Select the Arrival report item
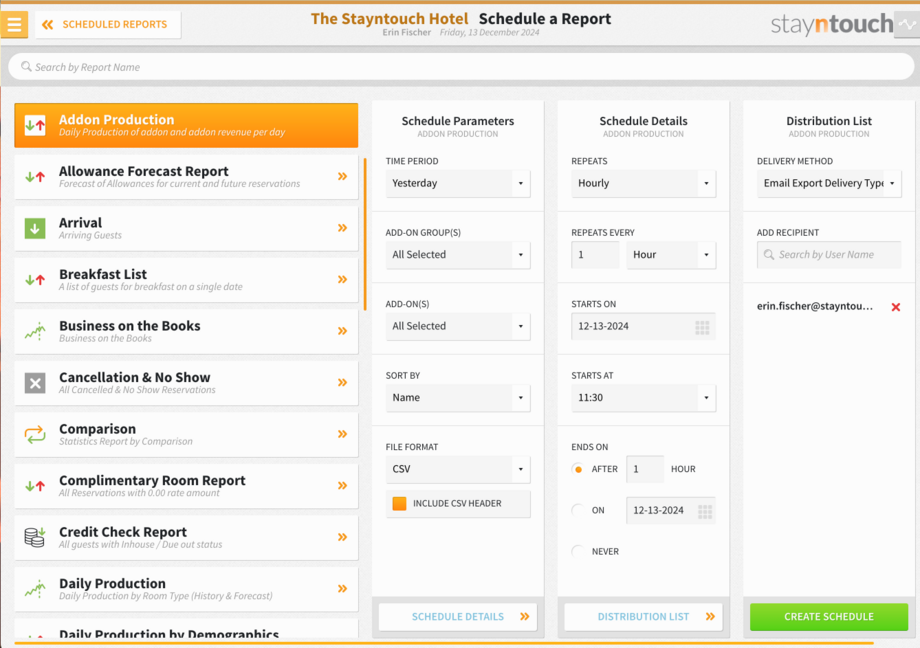The width and height of the screenshot is (920, 648). [x=186, y=228]
